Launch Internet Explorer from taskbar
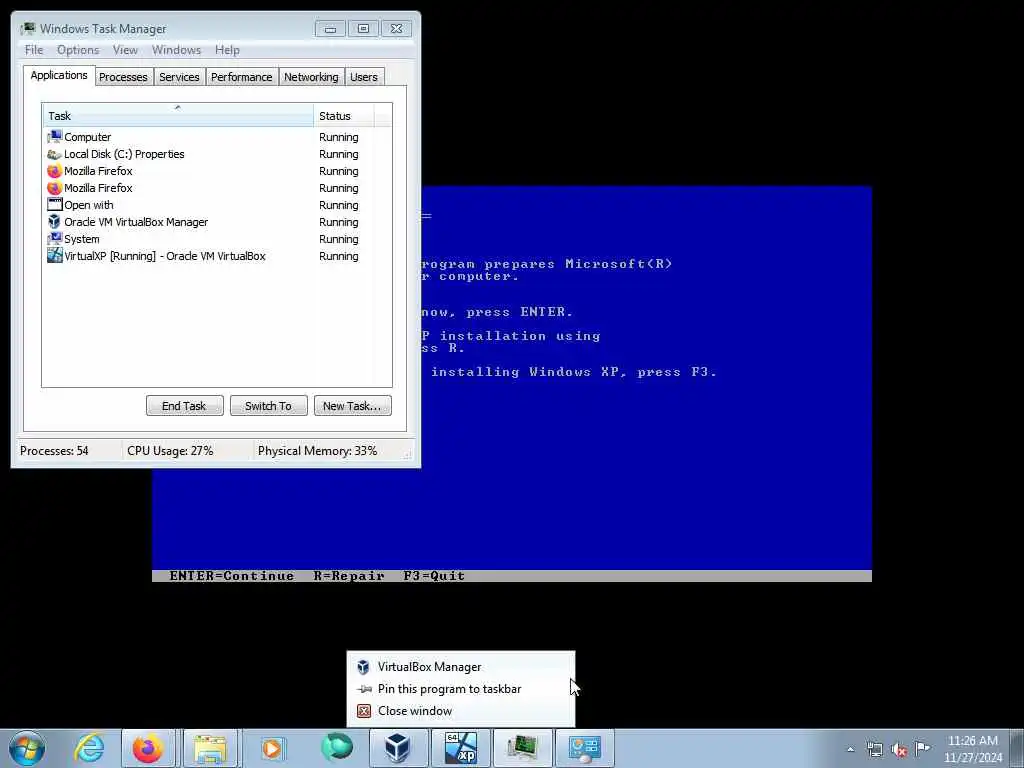This screenshot has width=1024, height=768. pyautogui.click(x=89, y=748)
